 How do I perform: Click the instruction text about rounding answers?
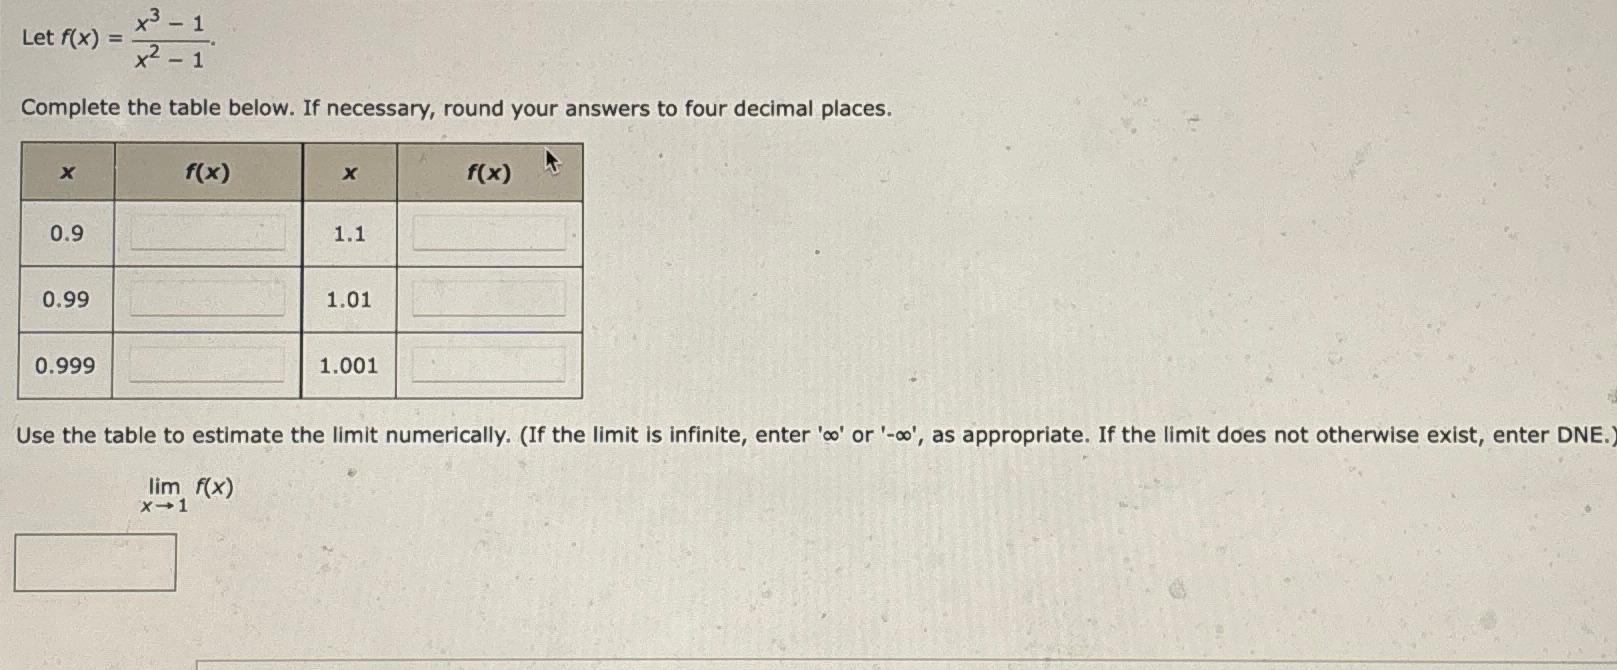456,108
